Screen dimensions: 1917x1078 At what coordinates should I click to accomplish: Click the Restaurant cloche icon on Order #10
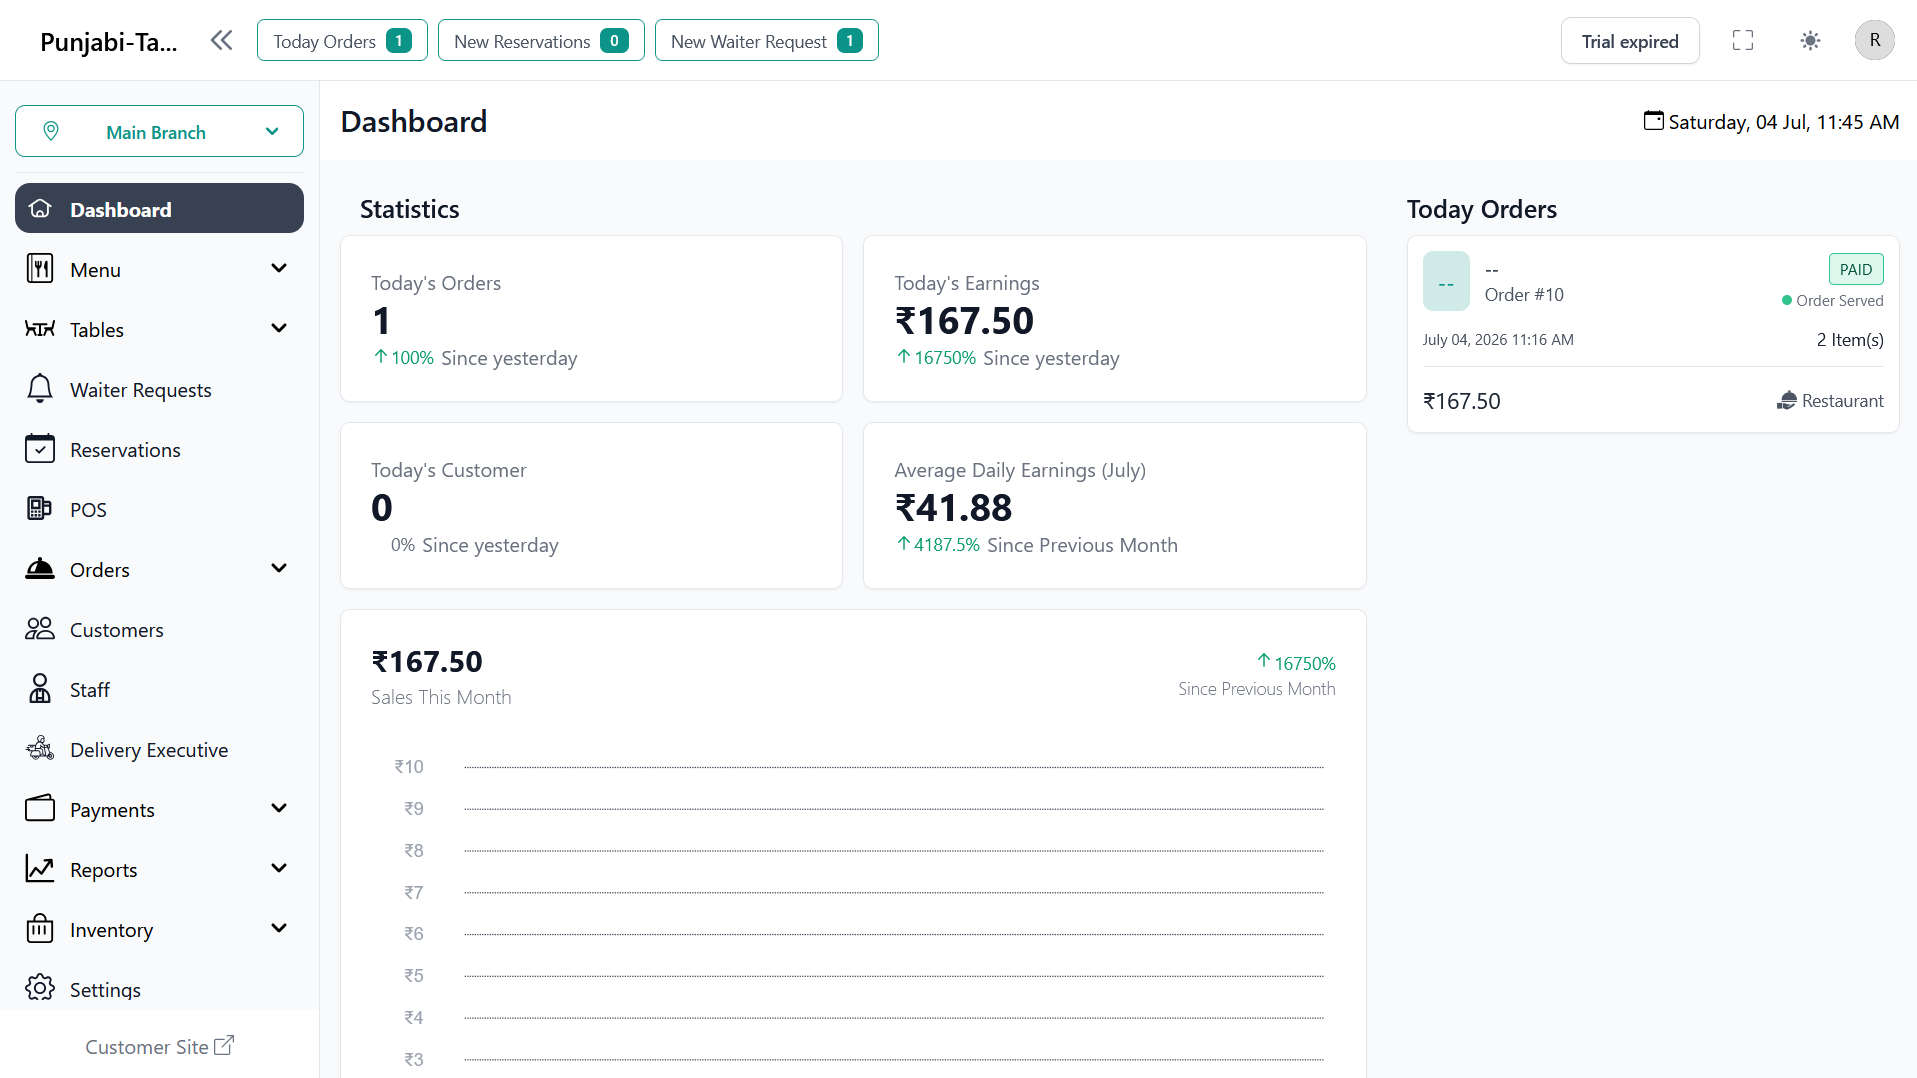point(1787,401)
